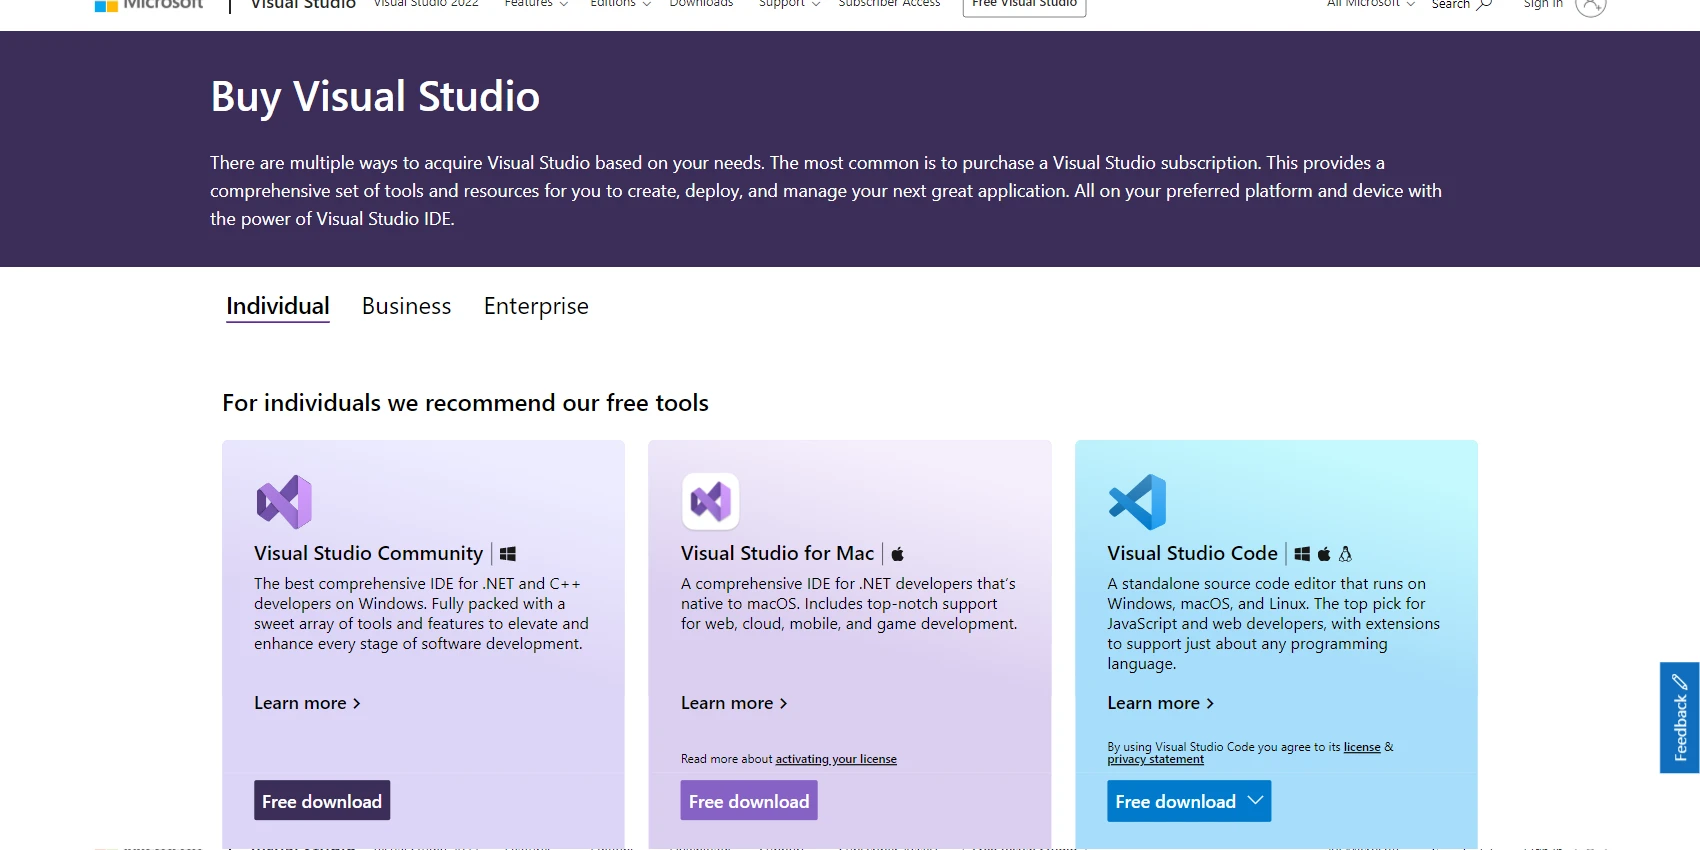The width and height of the screenshot is (1700, 850).
Task: Click the sign-in avatar icon
Action: point(1590,5)
